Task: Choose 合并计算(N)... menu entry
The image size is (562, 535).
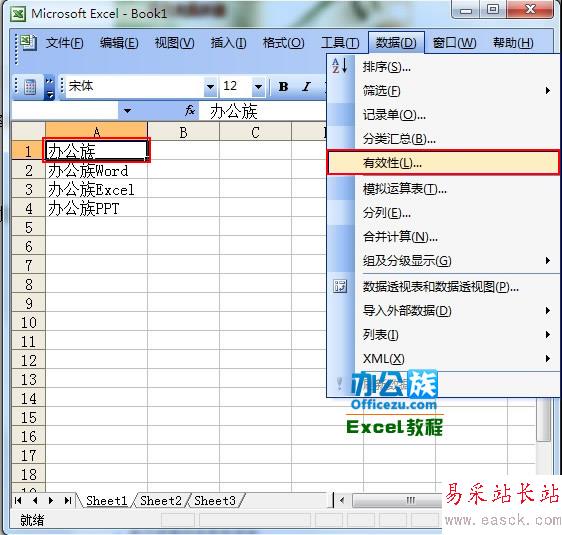Action: tap(443, 237)
